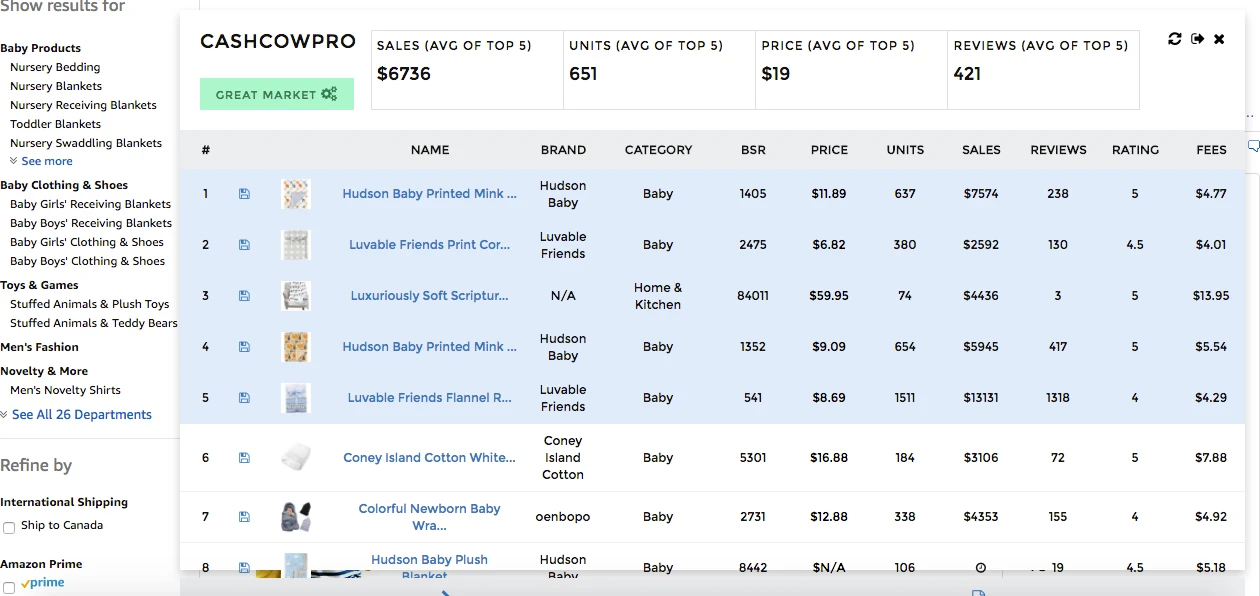Open thumbnail of Luvable Friends Flannel product

pos(296,398)
